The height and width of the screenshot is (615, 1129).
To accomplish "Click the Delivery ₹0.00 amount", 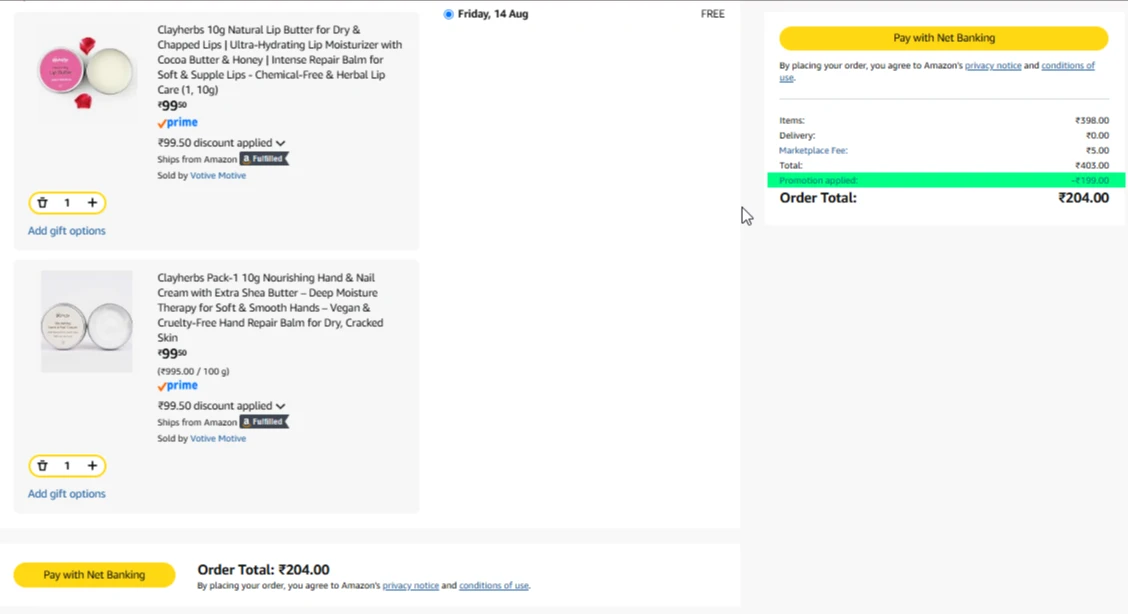I will point(1097,135).
